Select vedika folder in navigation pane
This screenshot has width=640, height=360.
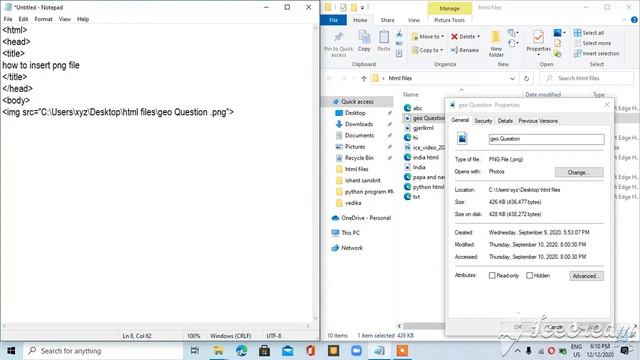(x=353, y=203)
